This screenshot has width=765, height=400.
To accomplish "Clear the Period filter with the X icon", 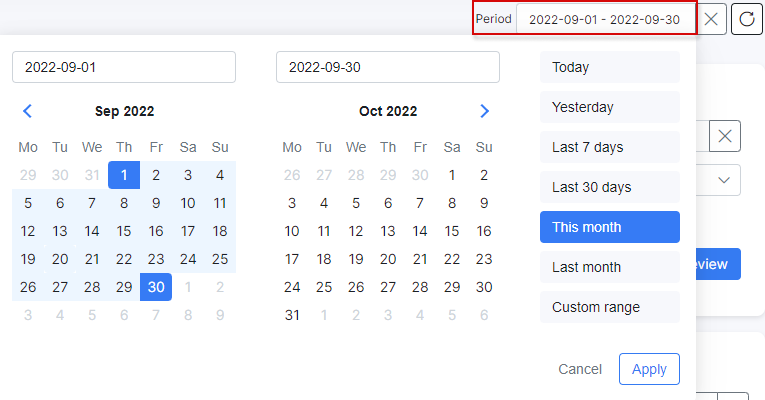I will point(711,19).
